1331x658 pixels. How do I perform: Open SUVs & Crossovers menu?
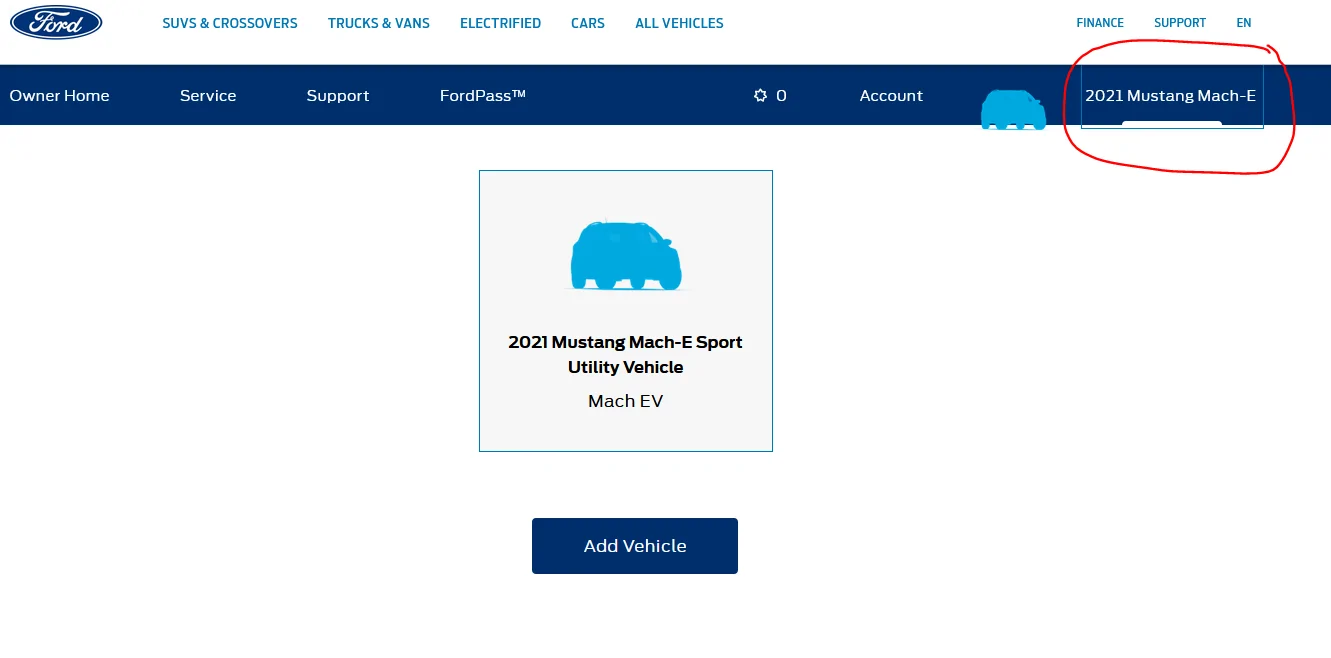click(230, 23)
